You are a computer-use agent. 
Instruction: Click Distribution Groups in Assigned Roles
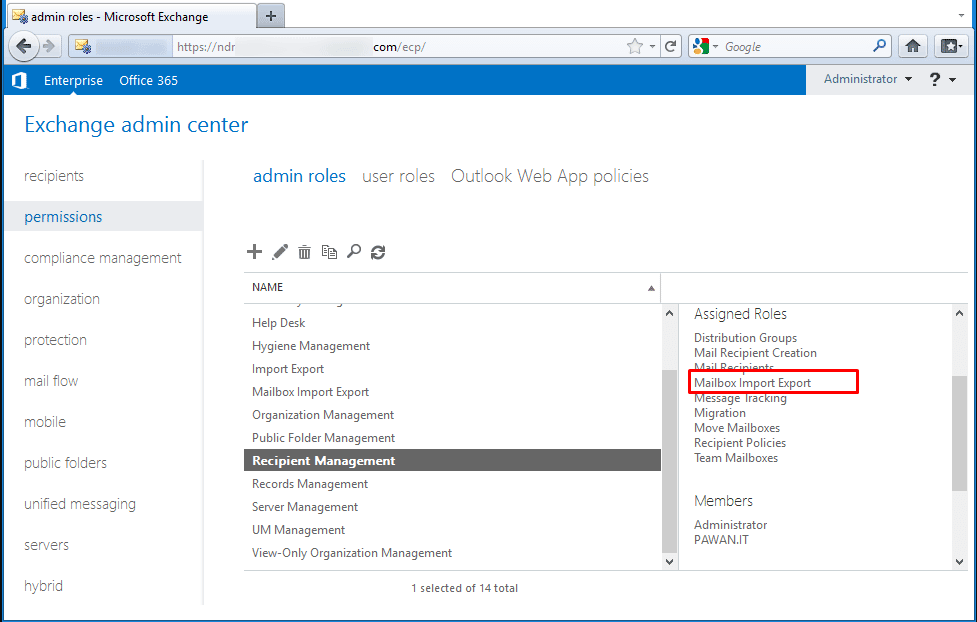pyautogui.click(x=745, y=338)
